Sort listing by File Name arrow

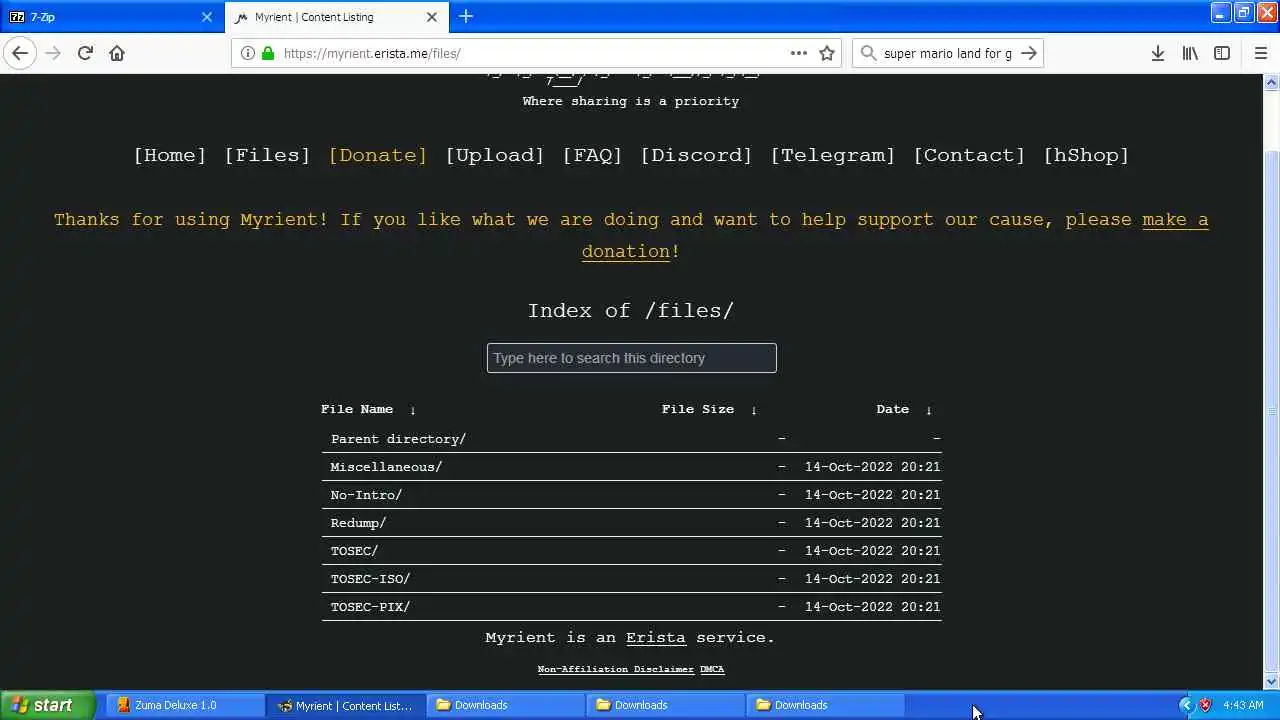click(412, 410)
